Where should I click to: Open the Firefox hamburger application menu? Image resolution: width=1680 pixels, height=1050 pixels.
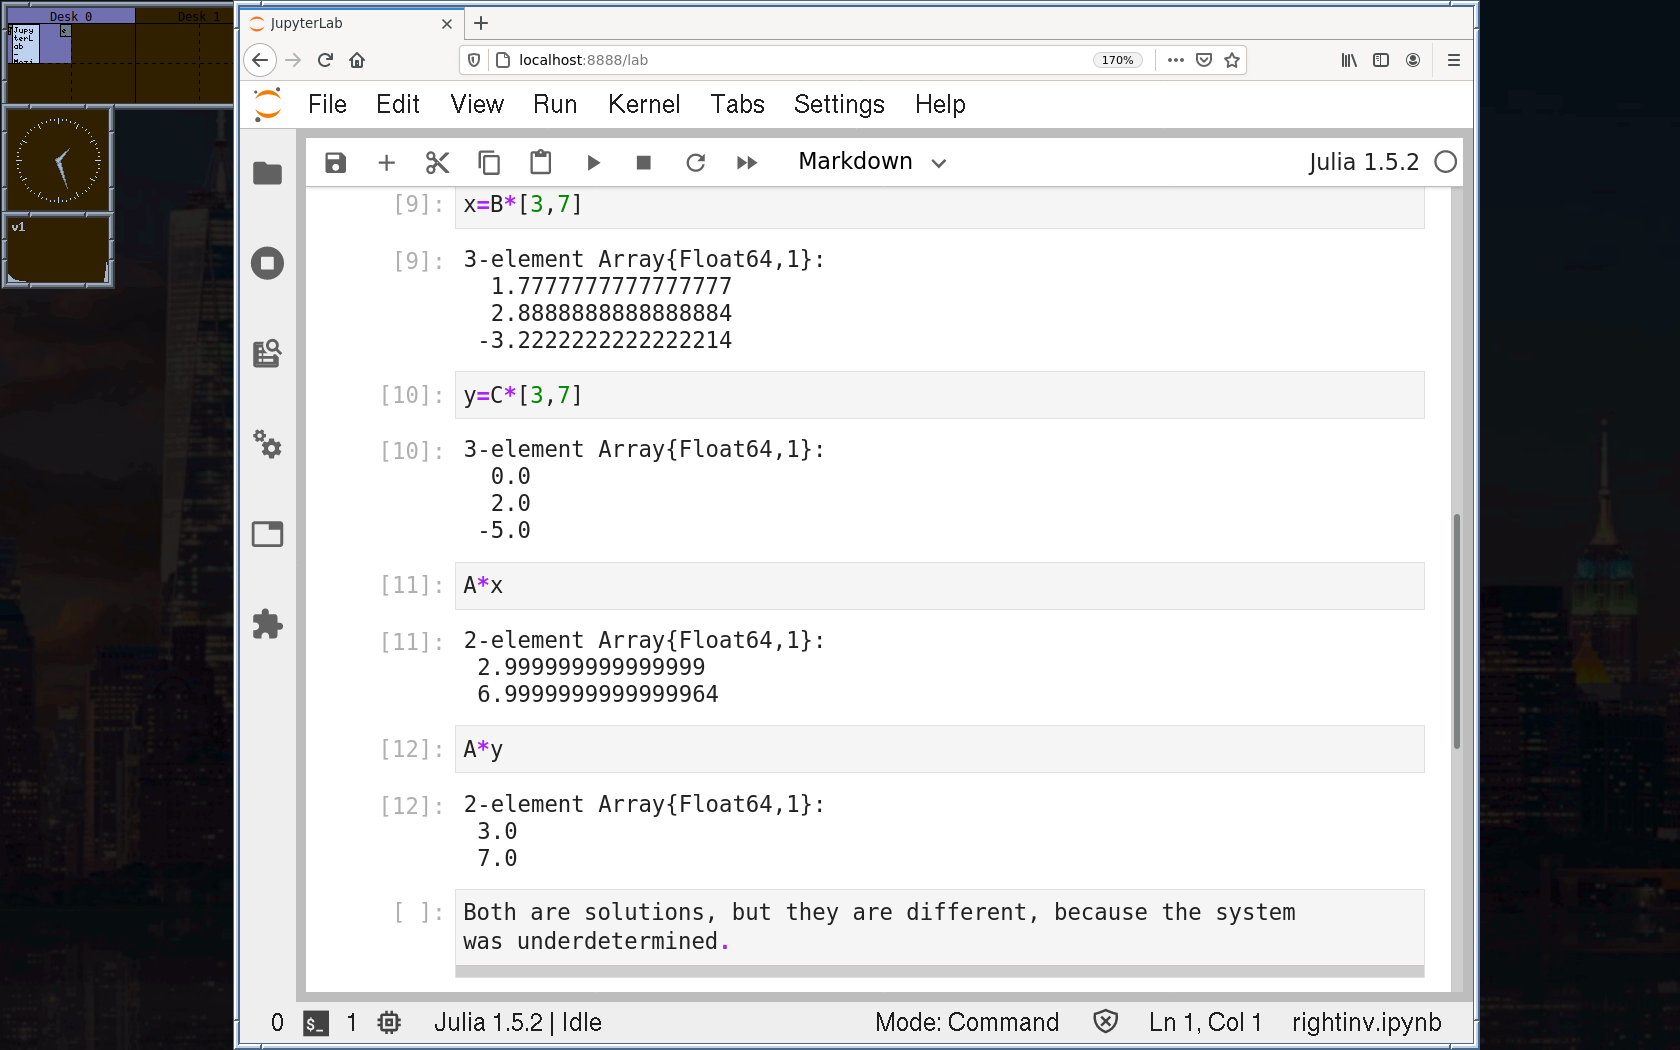click(x=1453, y=60)
